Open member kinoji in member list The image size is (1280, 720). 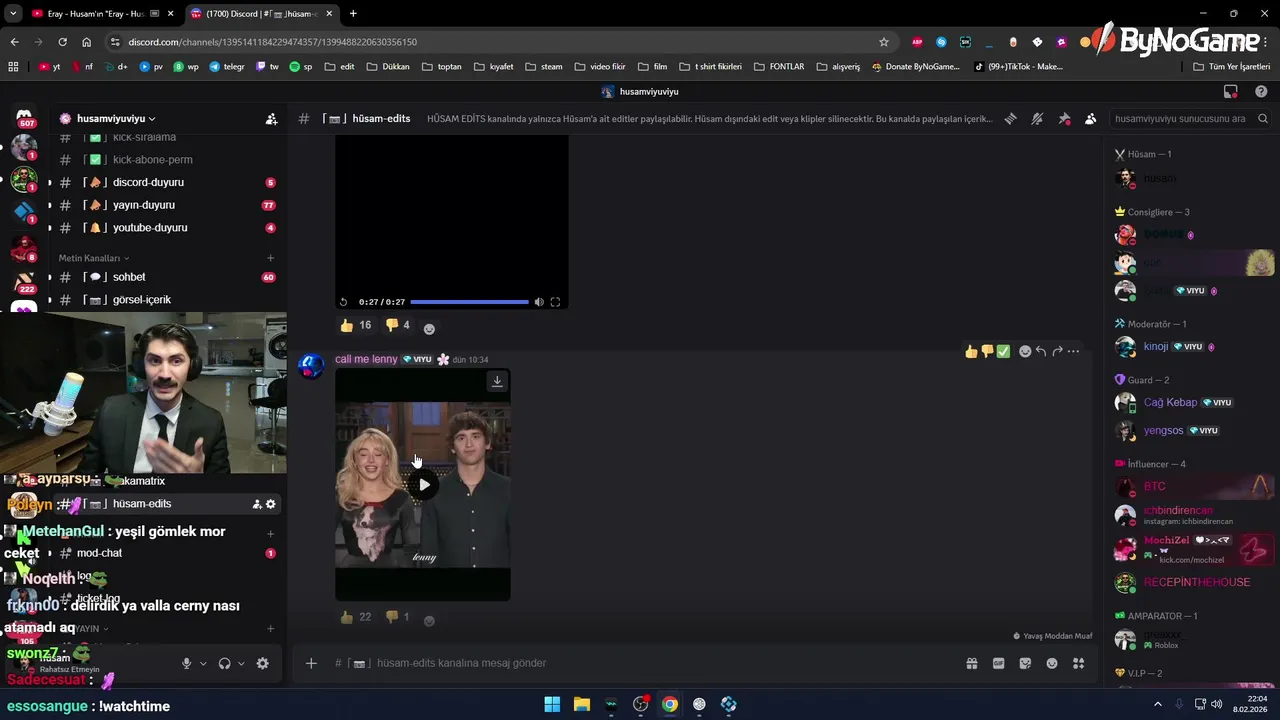1191,347
